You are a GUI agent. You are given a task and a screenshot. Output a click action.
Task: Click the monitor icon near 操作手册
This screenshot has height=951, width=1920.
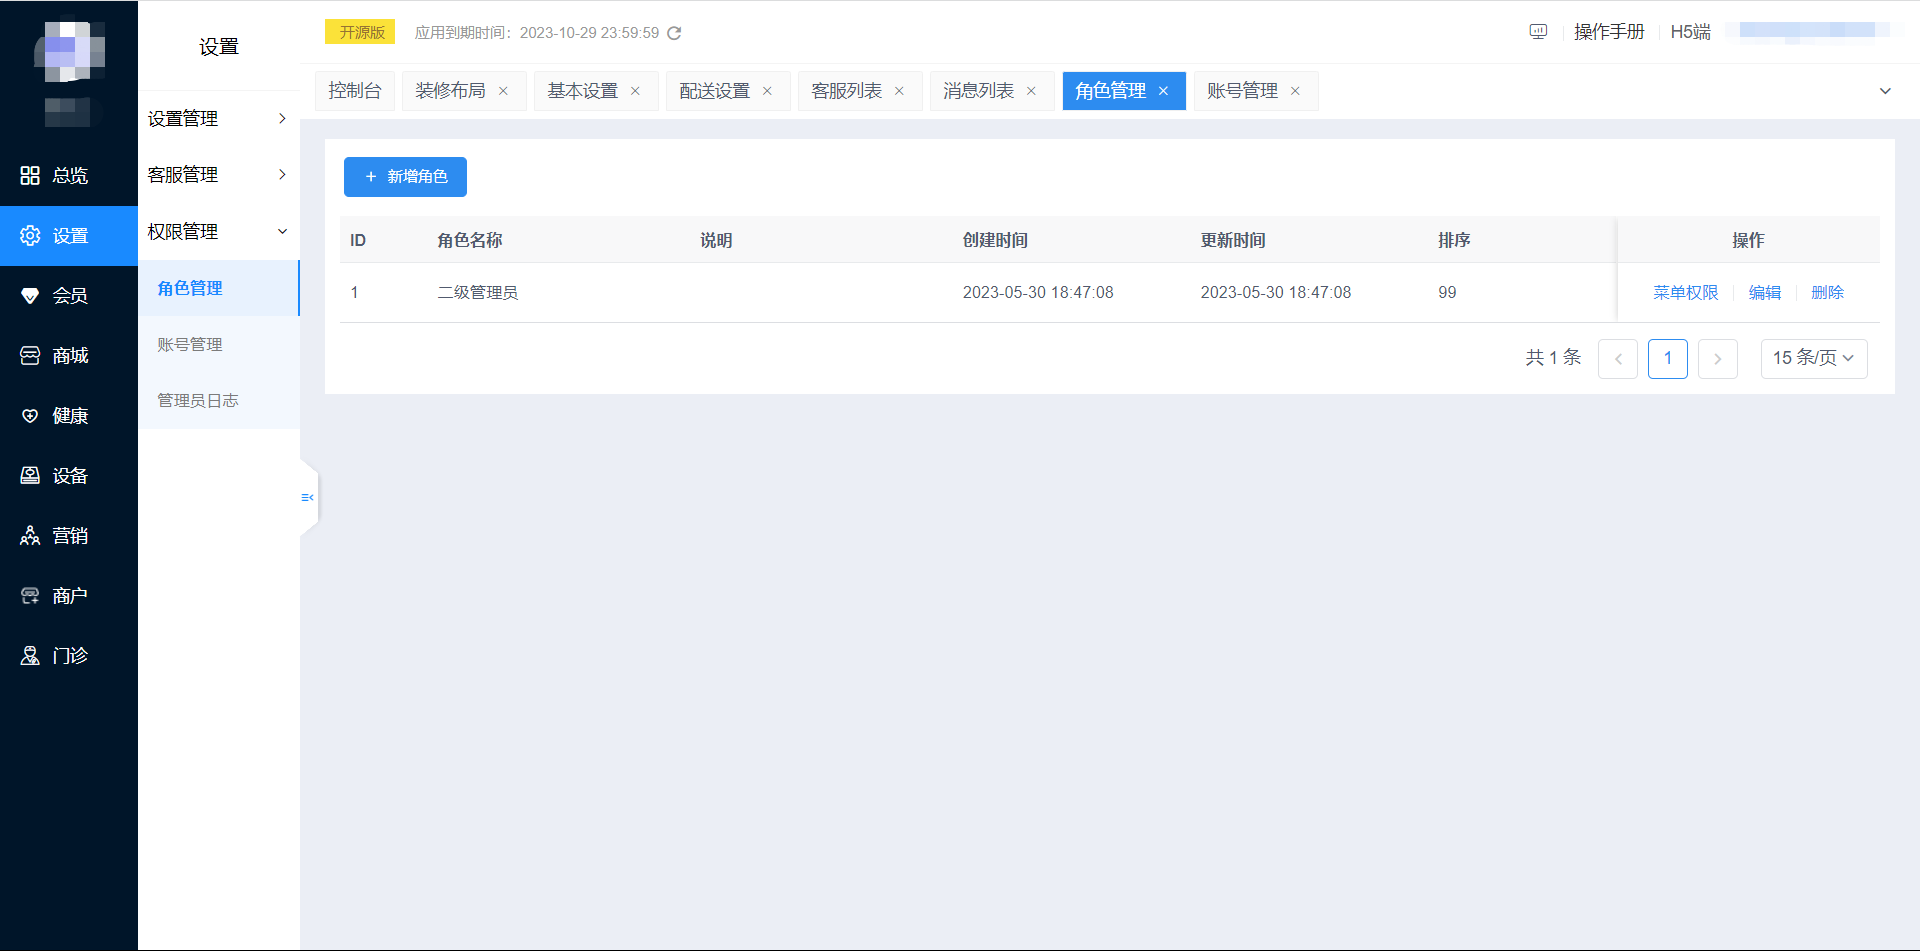(1538, 32)
